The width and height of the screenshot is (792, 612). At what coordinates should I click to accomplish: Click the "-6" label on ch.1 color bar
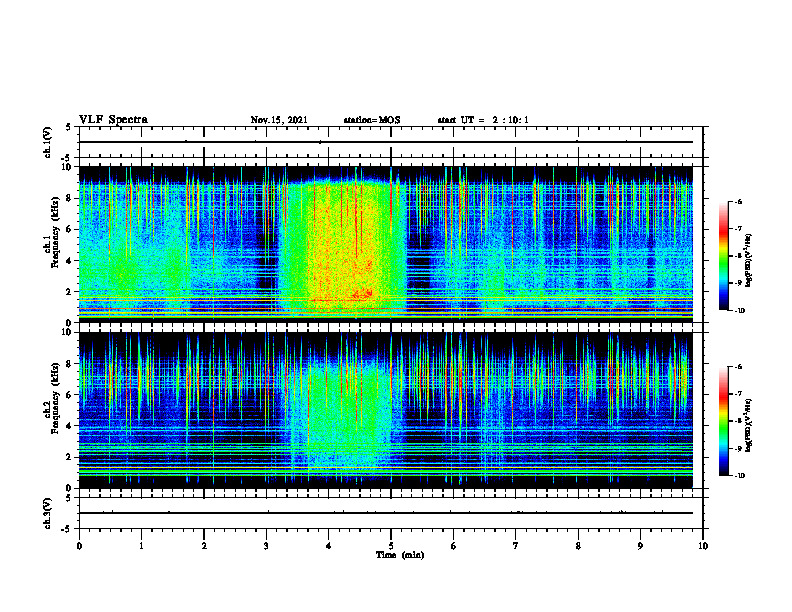pos(738,201)
